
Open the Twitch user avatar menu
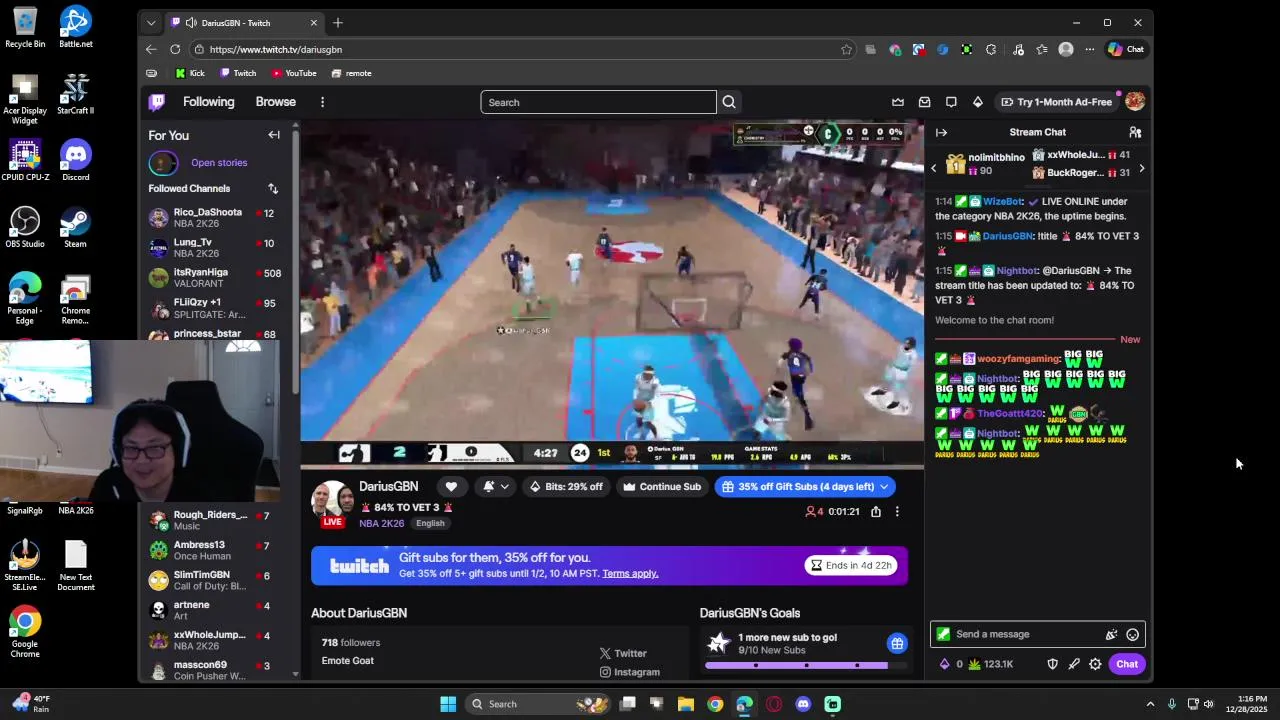pos(1134,102)
